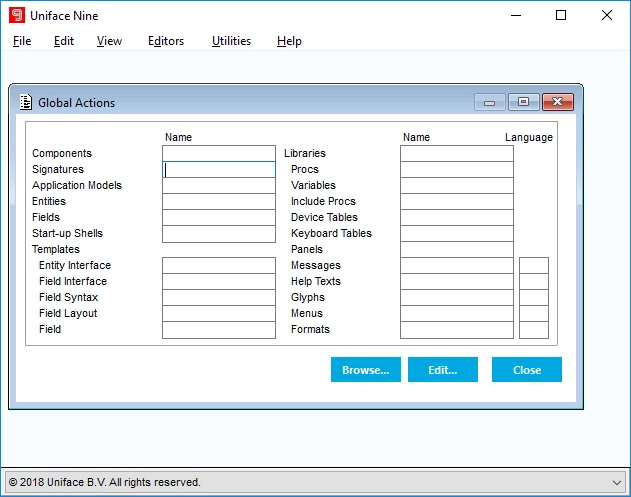Screen dimensions: 631x497
Task: Click the blue Close button
Action: point(527,369)
